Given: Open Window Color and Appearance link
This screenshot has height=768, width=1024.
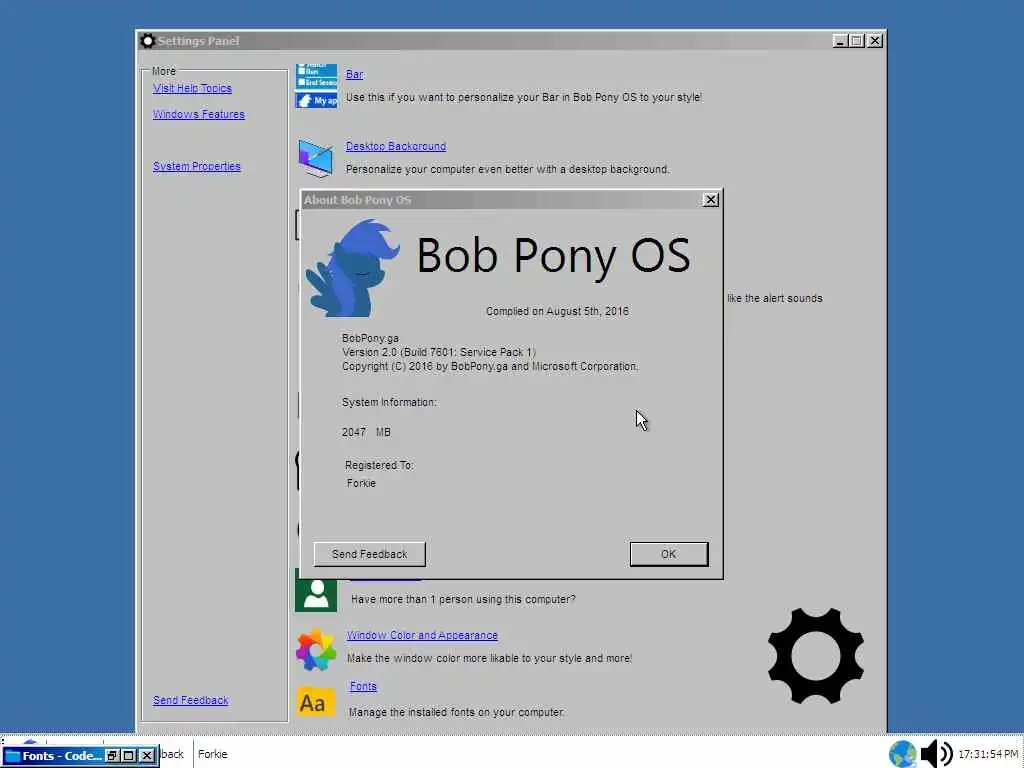Looking at the screenshot, I should [422, 635].
